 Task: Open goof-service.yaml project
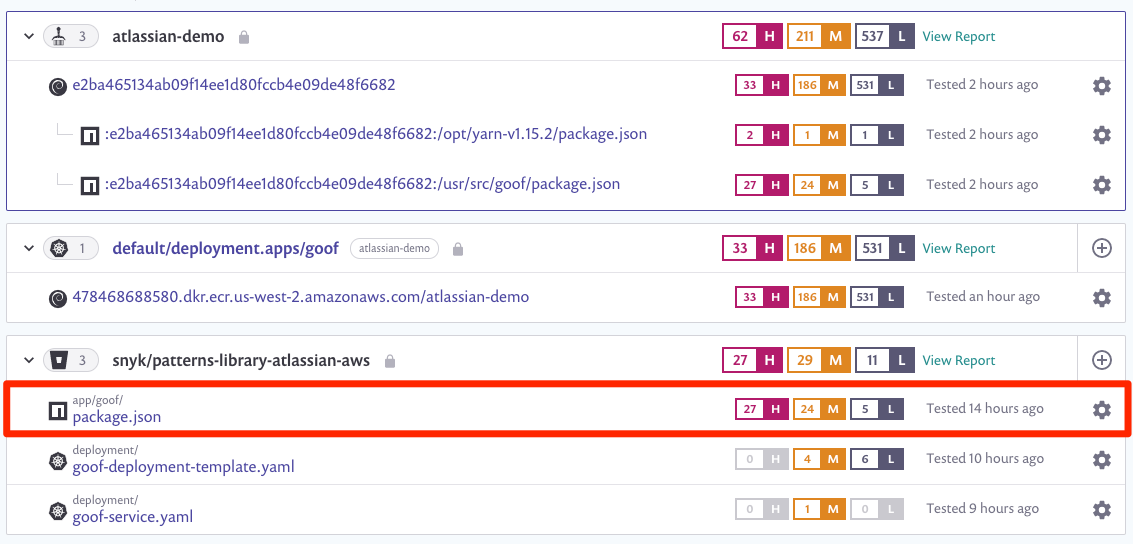coord(133,517)
